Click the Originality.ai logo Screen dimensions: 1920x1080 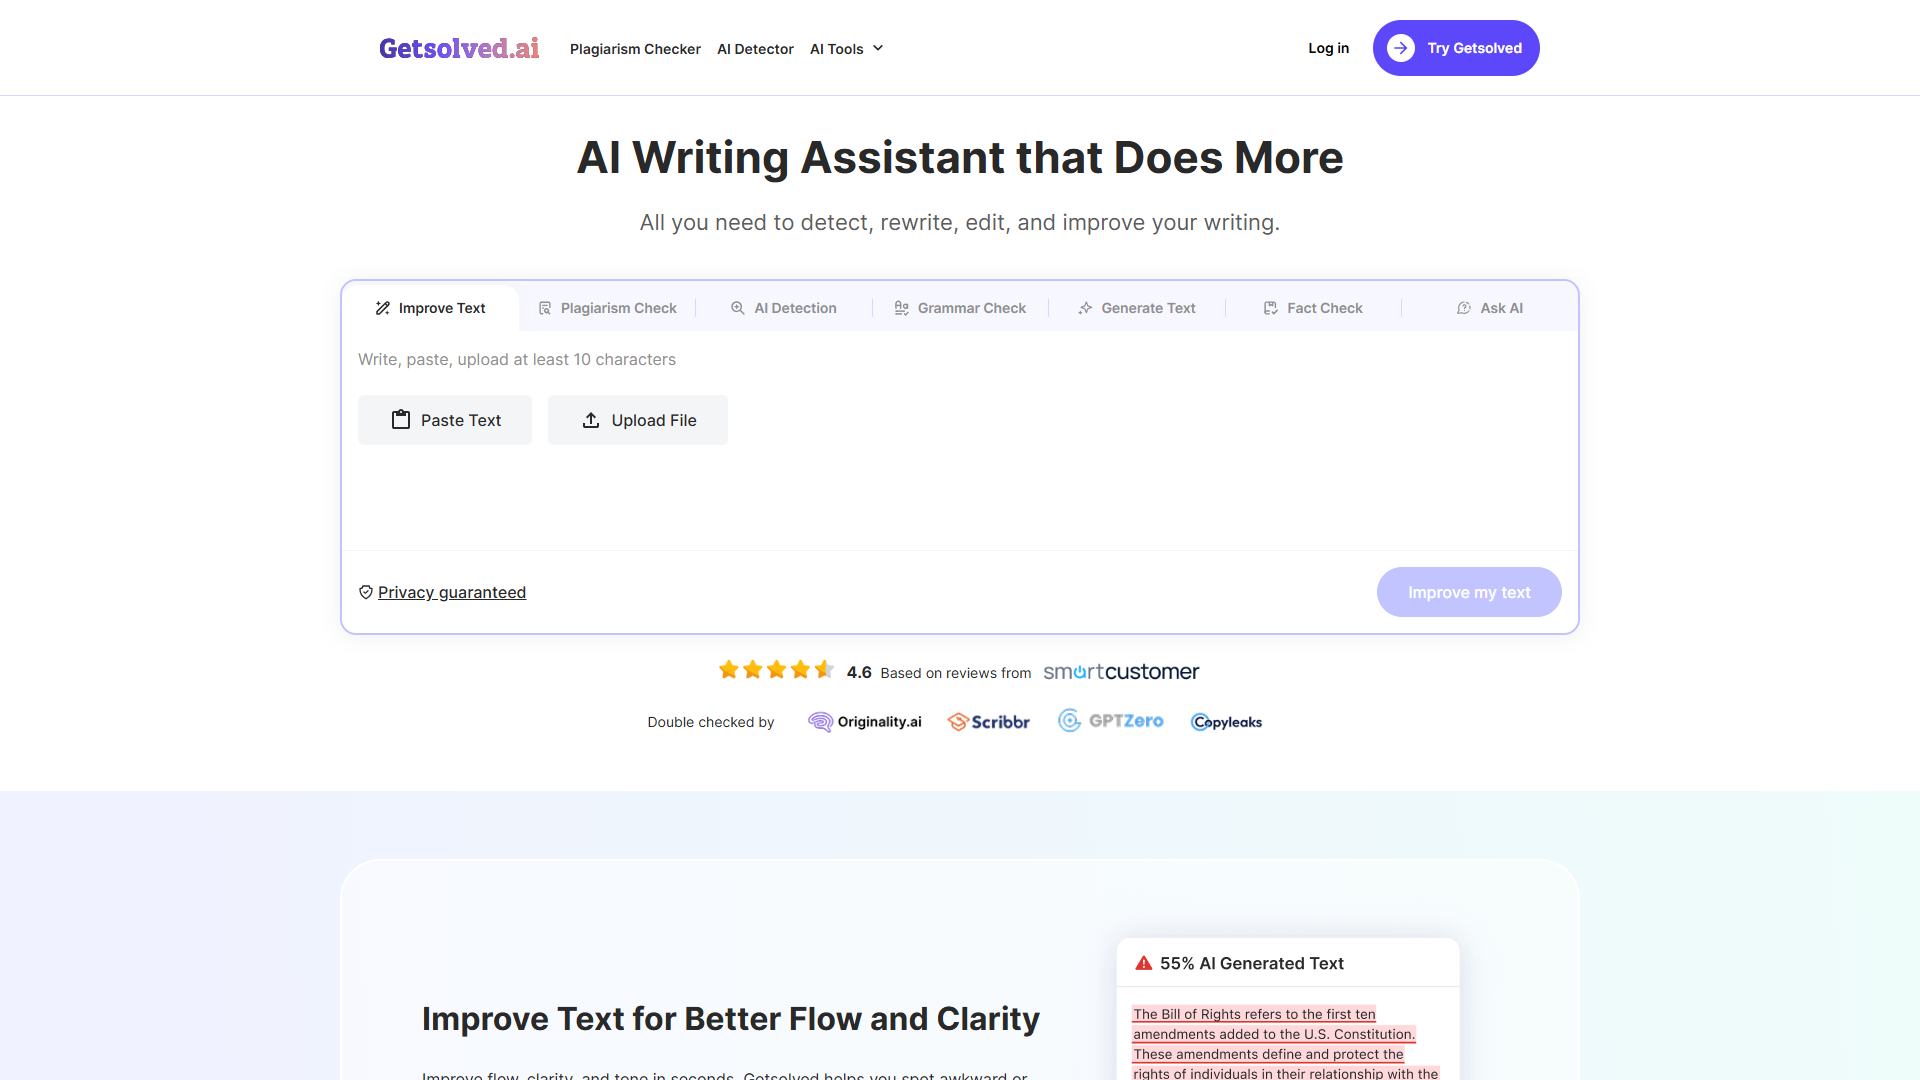click(865, 722)
